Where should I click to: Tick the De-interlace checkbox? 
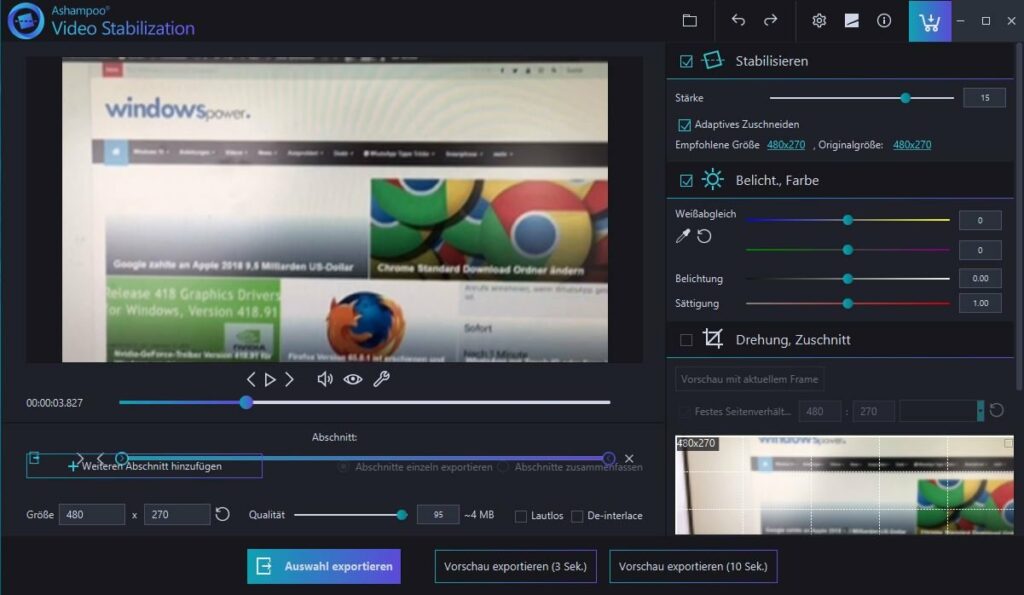[577, 516]
